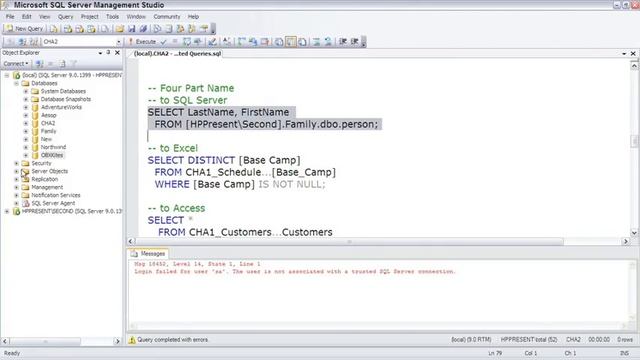Click the Filter icon in Object Explorer

pyautogui.click(x=74, y=64)
